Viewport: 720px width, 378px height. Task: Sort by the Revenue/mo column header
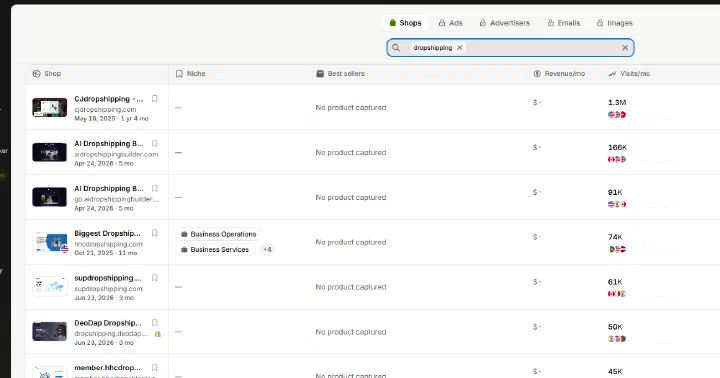tap(559, 73)
